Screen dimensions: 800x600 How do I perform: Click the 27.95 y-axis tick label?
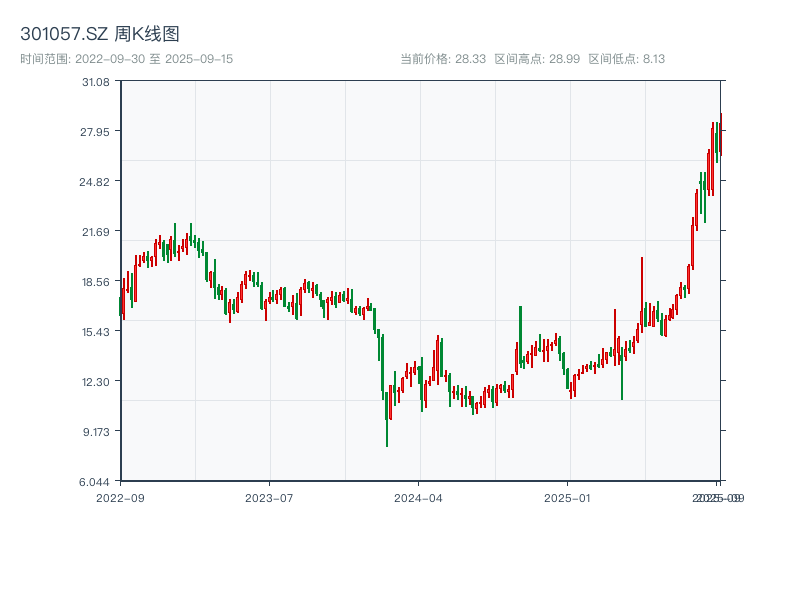(96, 131)
